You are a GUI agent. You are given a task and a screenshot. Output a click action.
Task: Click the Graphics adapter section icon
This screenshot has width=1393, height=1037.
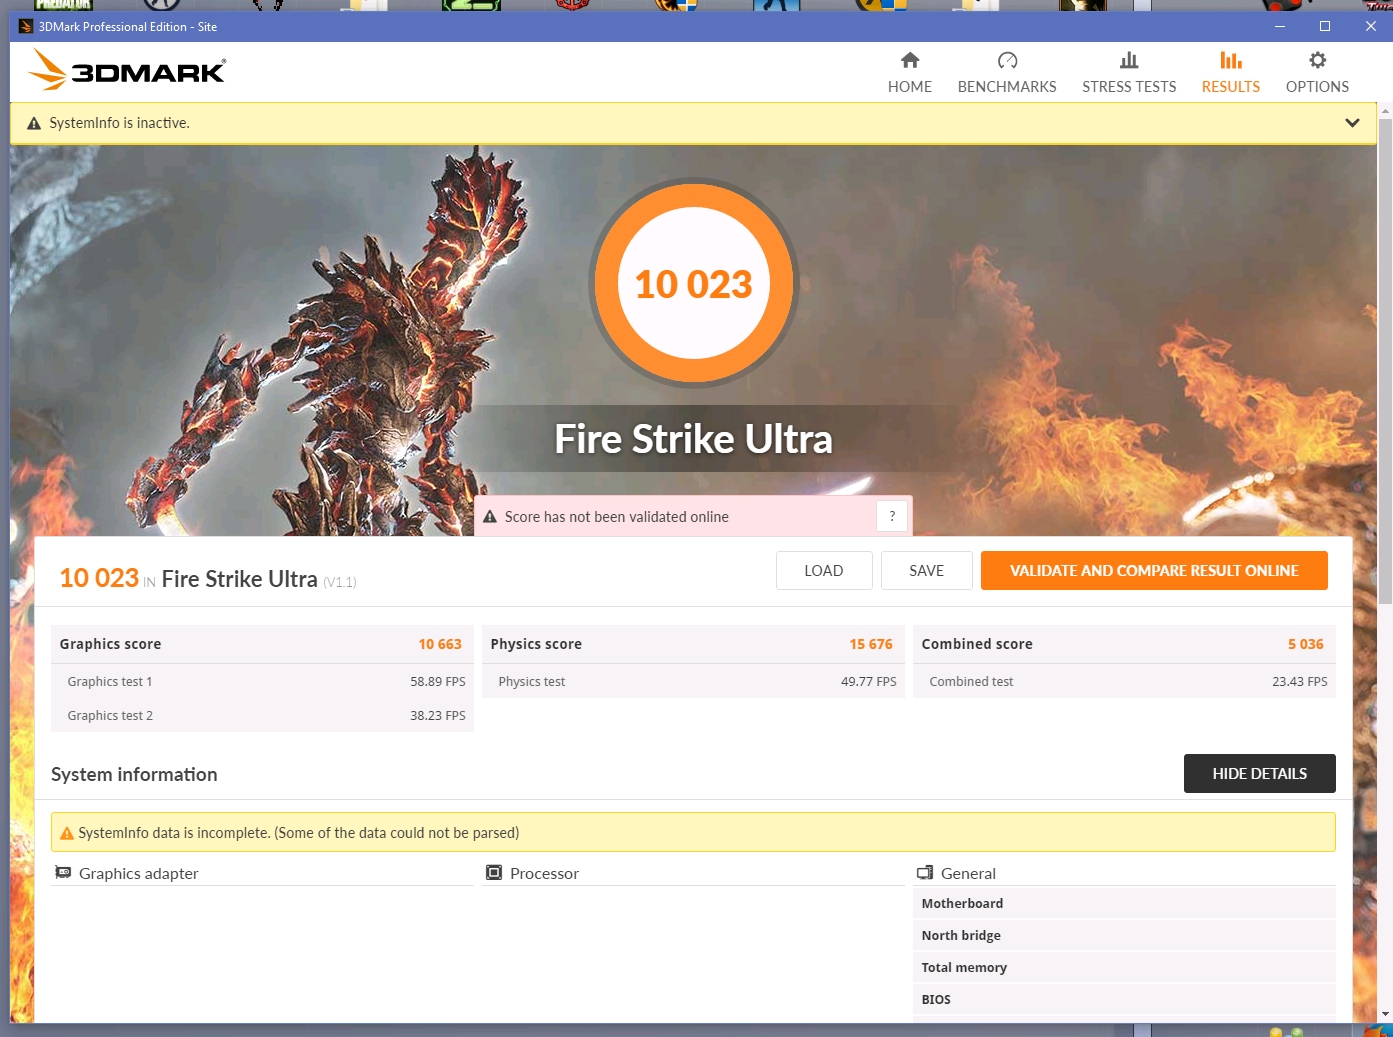(x=63, y=873)
